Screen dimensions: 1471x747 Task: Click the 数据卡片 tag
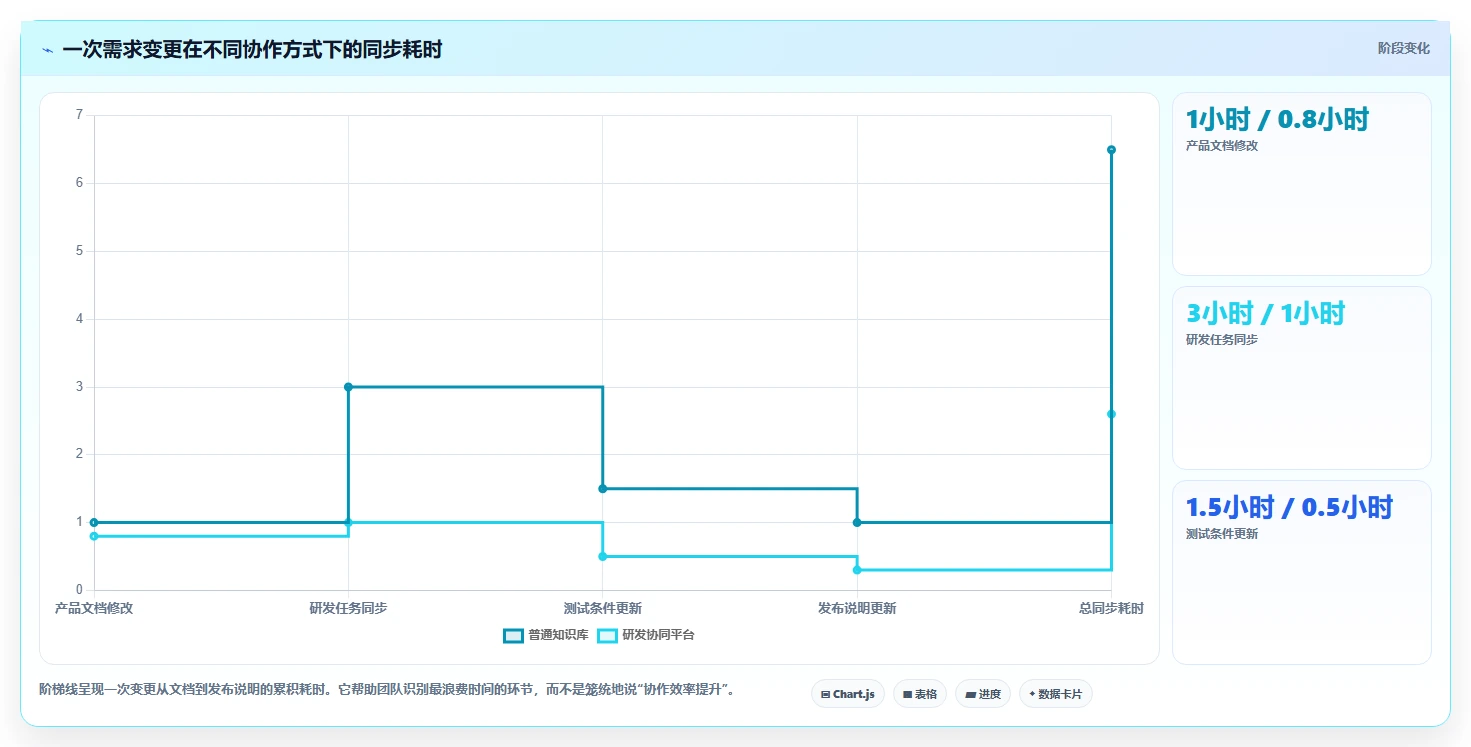(x=1055, y=694)
